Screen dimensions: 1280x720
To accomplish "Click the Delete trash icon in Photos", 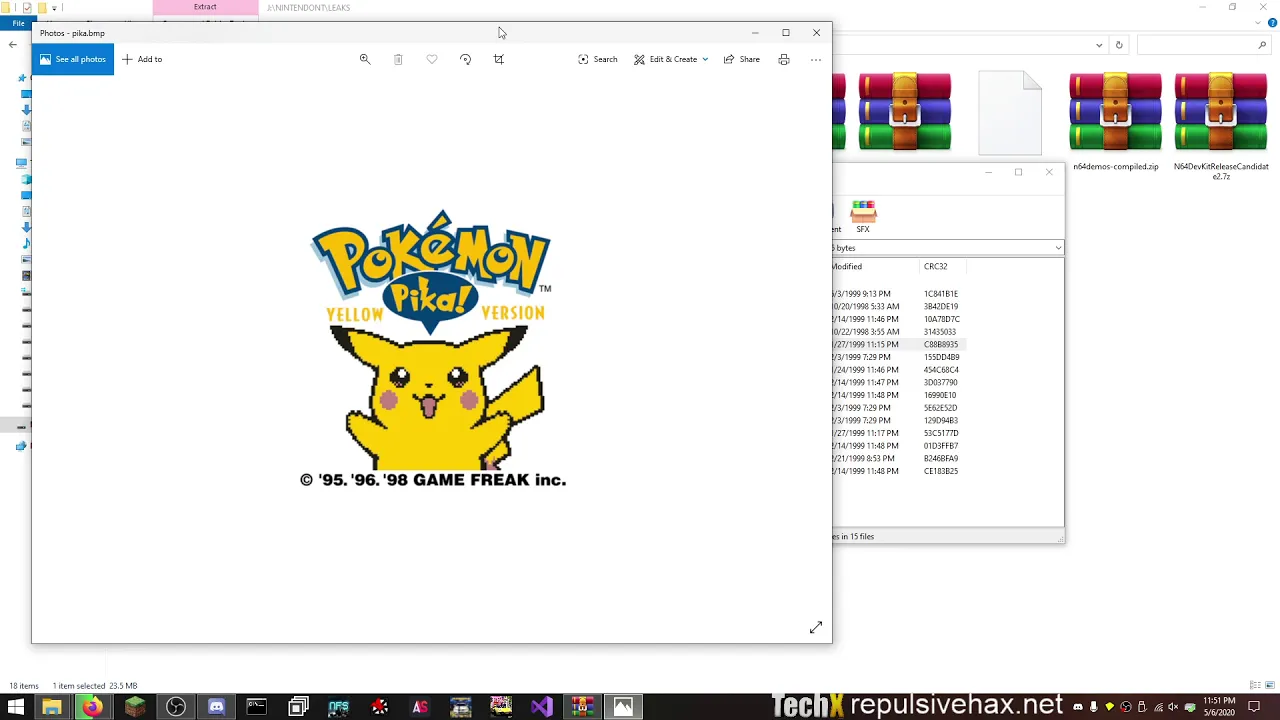I will click(x=398, y=59).
